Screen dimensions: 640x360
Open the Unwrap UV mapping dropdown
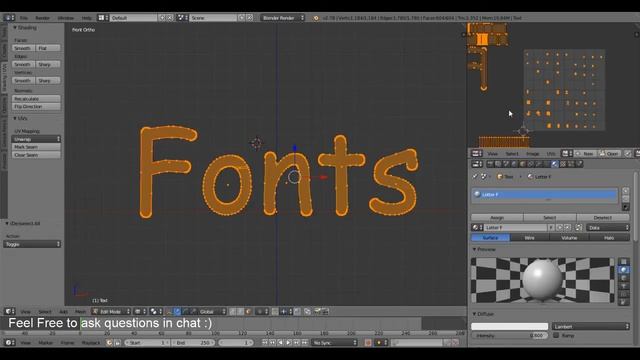(x=36, y=139)
